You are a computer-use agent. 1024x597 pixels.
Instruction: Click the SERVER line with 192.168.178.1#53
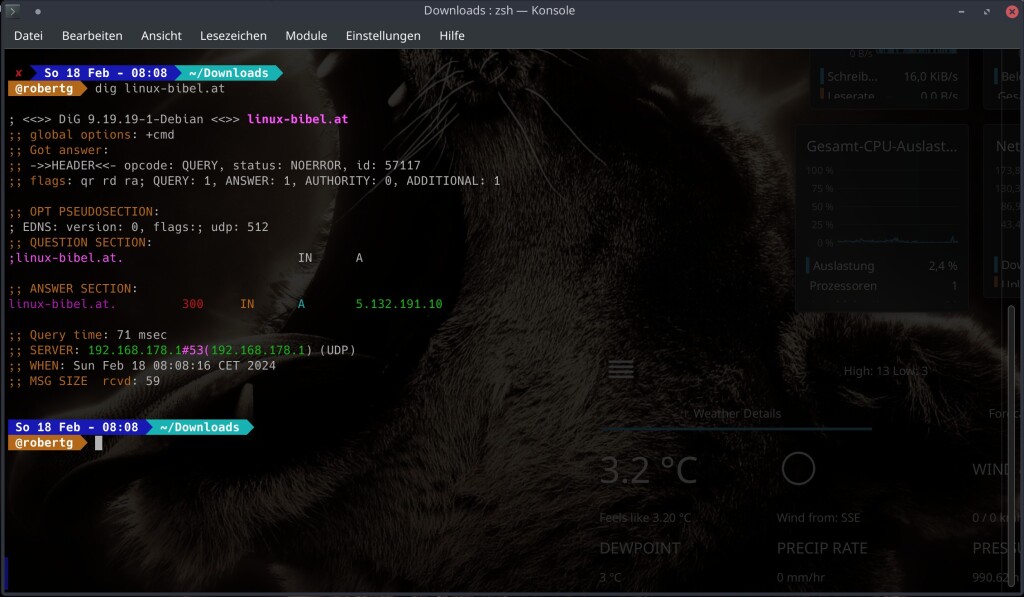tap(182, 350)
